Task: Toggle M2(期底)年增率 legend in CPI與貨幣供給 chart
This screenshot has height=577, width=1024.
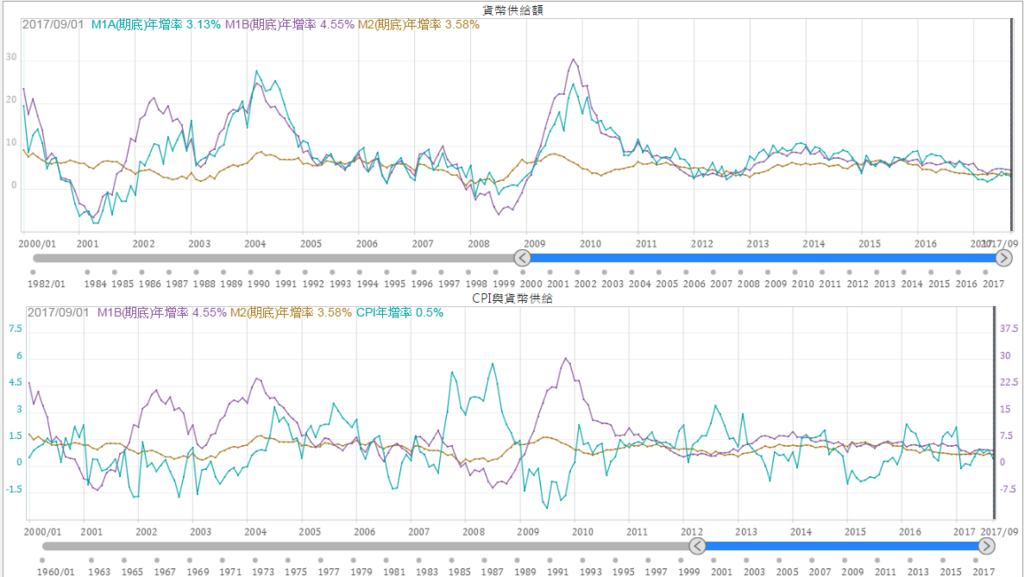Action: pos(291,313)
